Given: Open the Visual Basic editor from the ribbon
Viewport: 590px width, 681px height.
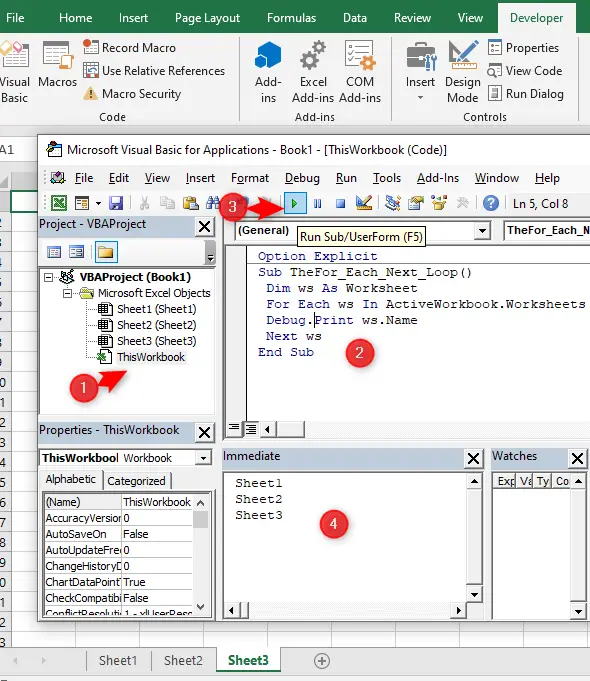Looking at the screenshot, I should coord(13,72).
